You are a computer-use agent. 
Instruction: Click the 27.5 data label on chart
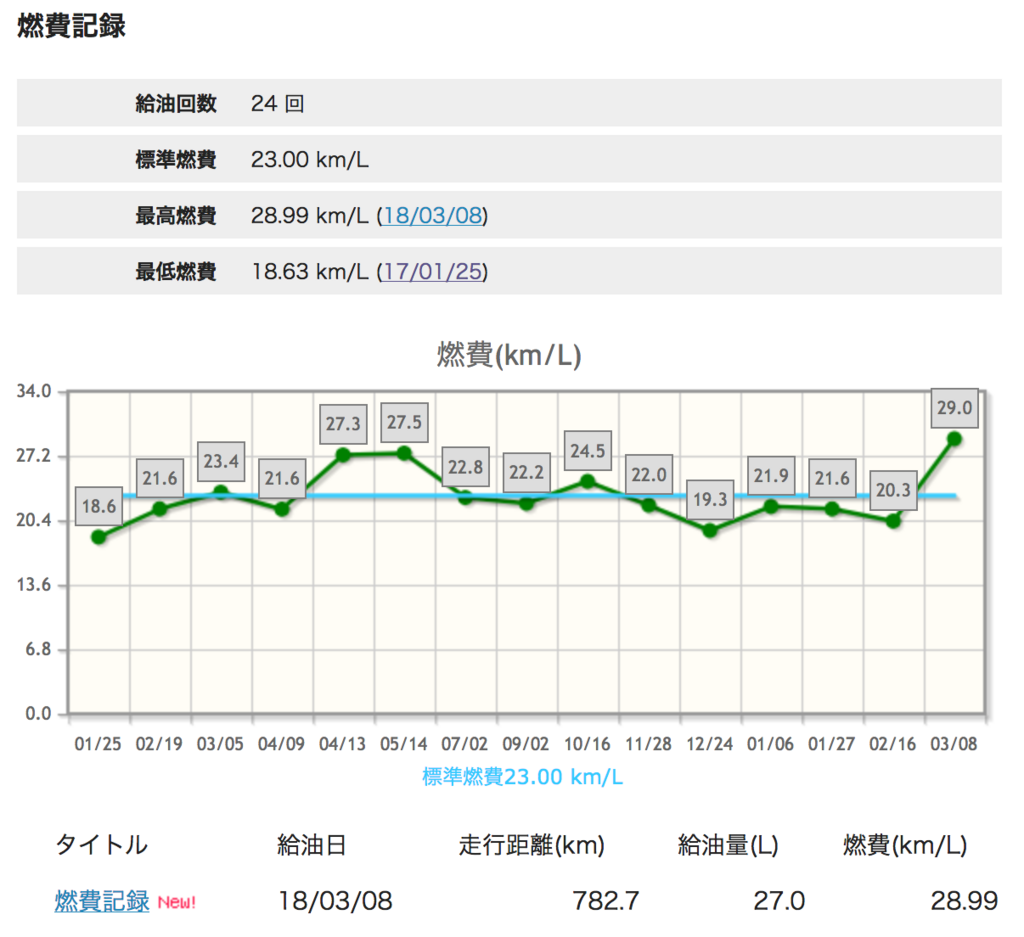click(x=404, y=422)
